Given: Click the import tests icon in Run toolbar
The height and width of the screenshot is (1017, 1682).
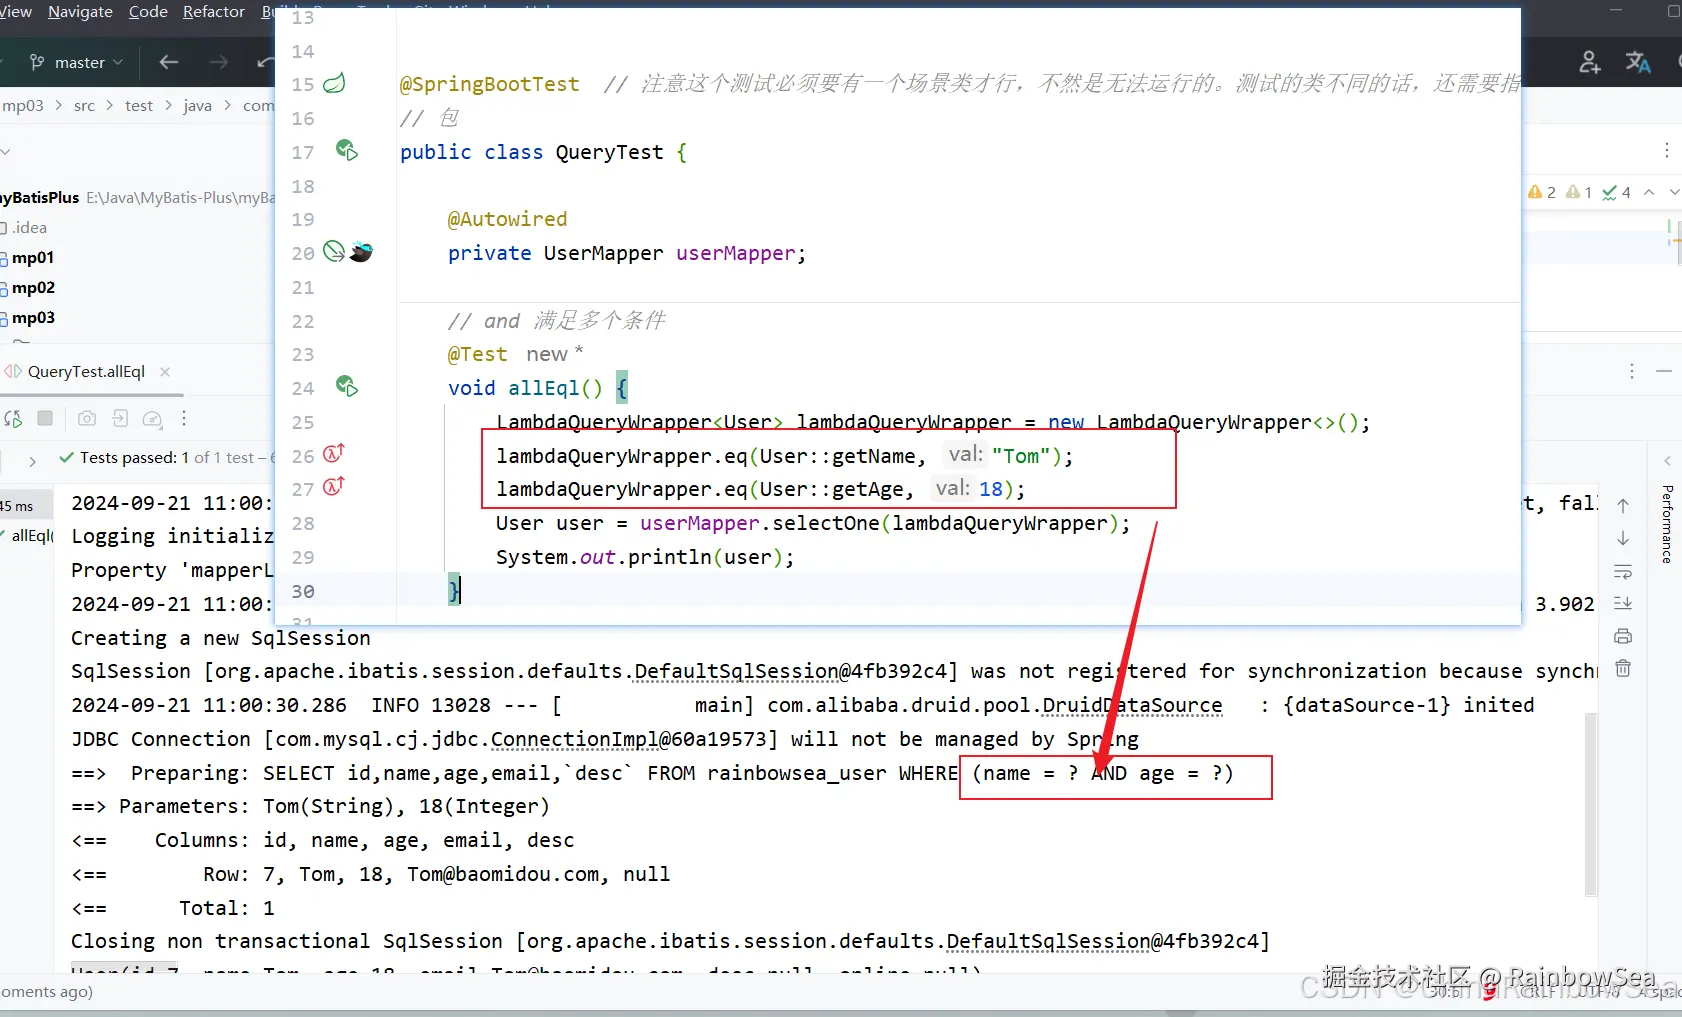Looking at the screenshot, I should [120, 419].
